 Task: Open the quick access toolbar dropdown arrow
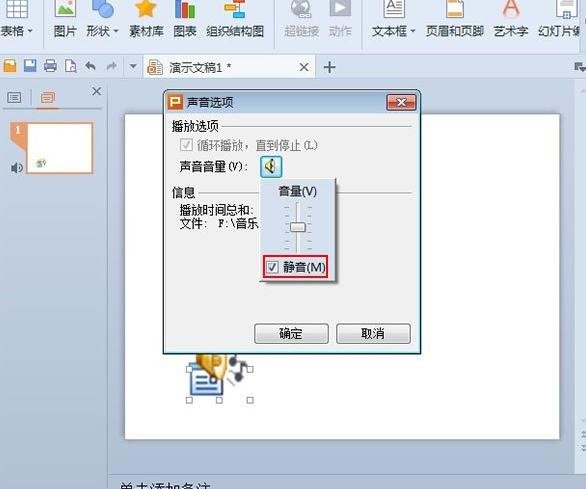click(x=133, y=67)
